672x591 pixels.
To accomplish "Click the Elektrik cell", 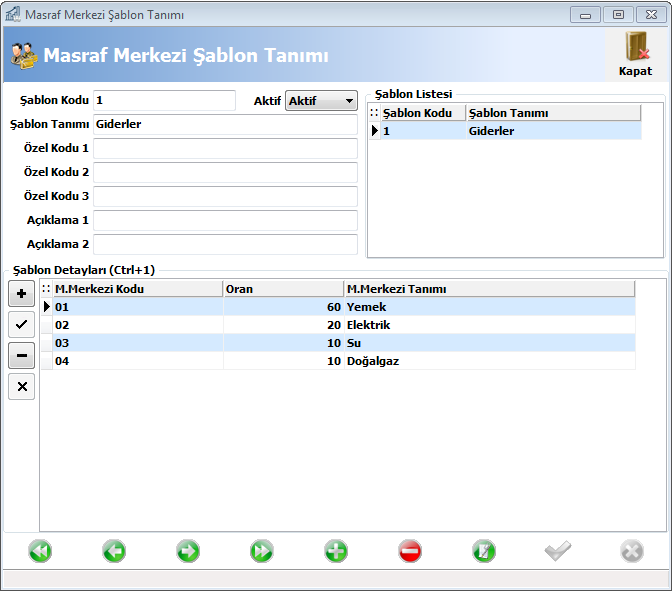I will coord(490,325).
